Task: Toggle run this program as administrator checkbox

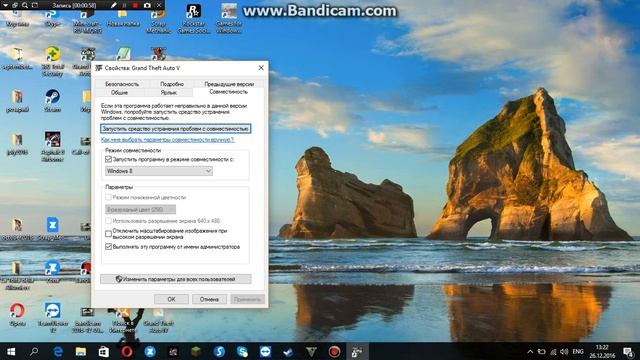Action: click(108, 247)
